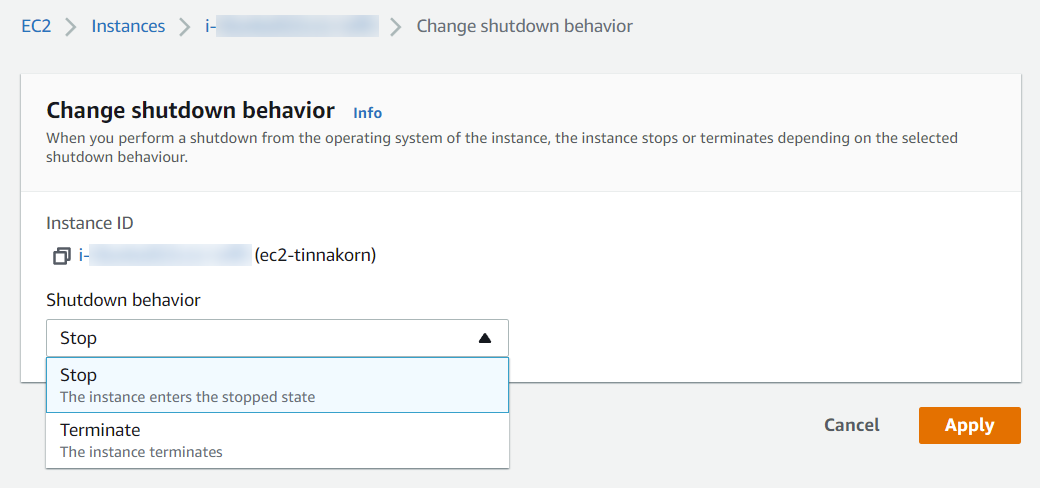Click the chevron separator after Instances
Screen dimensions: 1040x488
coord(185,27)
